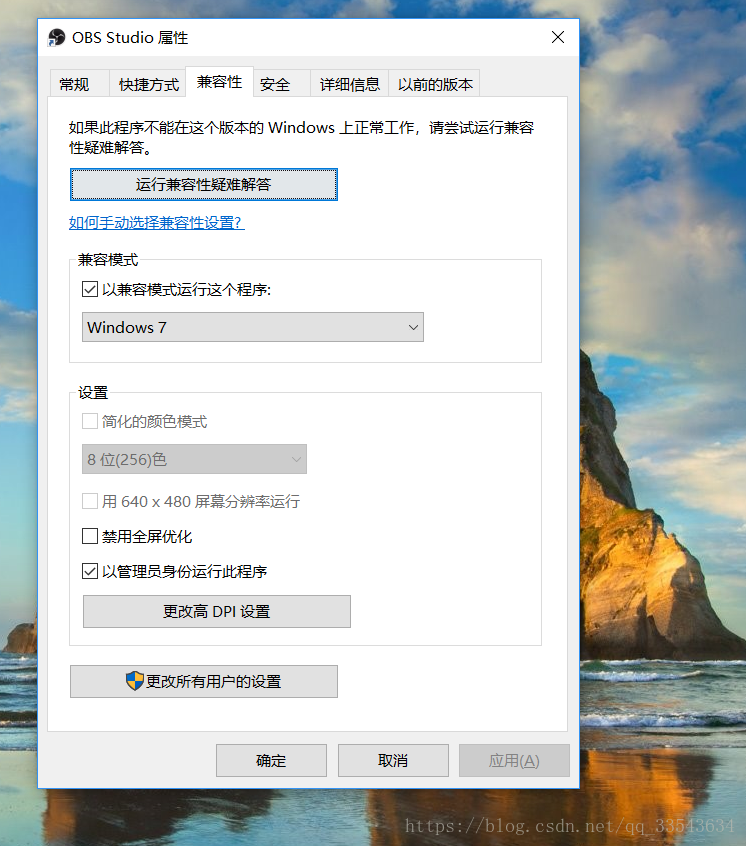The width and height of the screenshot is (746, 846).
Task: Click the 运行兼容性疑难解答 button
Action: click(x=204, y=185)
